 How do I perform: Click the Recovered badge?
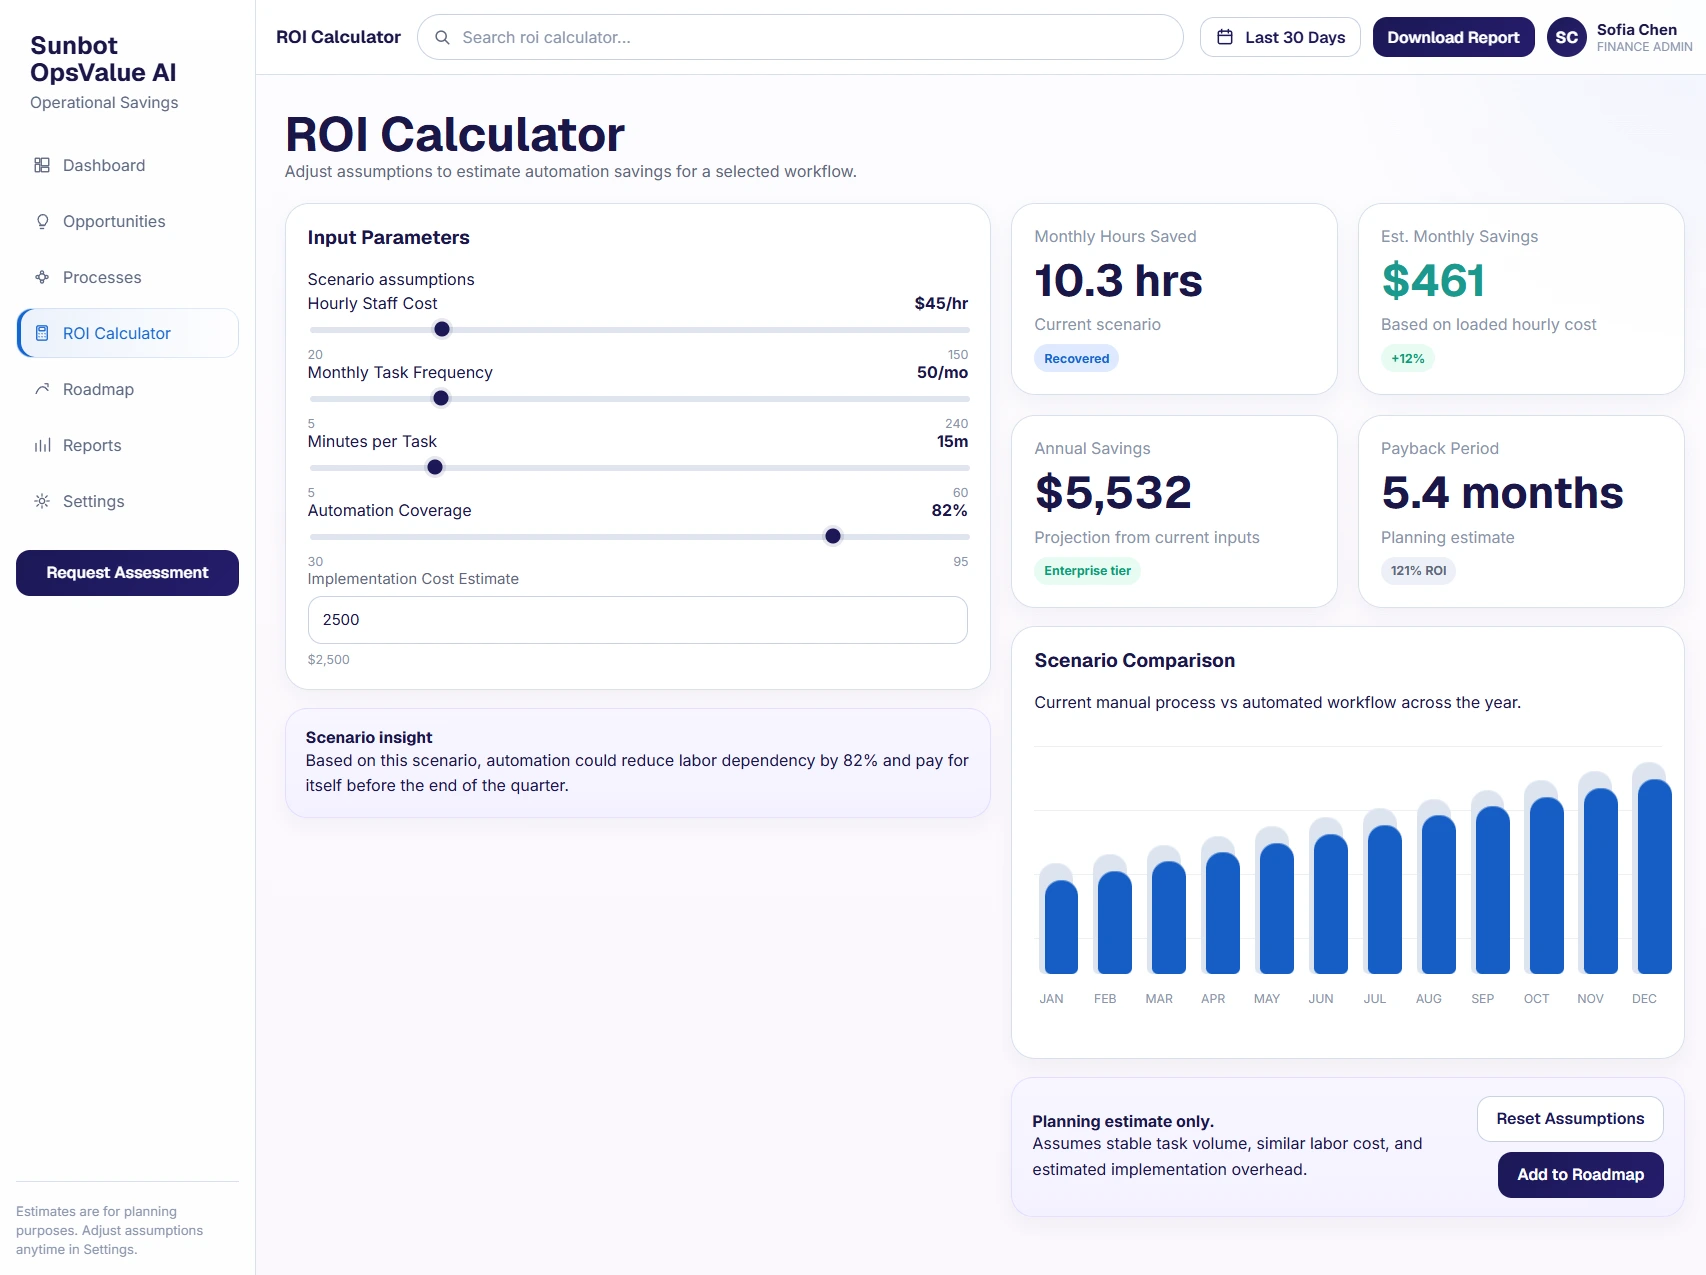click(x=1077, y=359)
